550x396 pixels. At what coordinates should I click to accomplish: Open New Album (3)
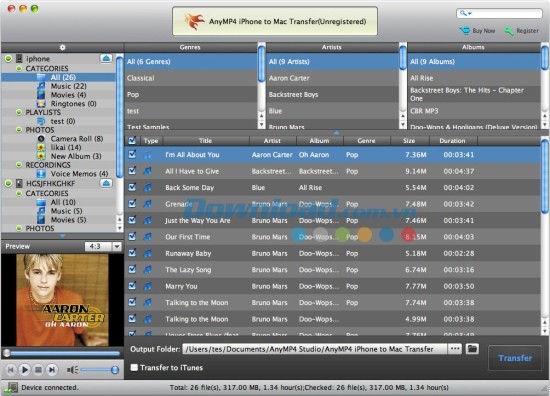tap(76, 156)
